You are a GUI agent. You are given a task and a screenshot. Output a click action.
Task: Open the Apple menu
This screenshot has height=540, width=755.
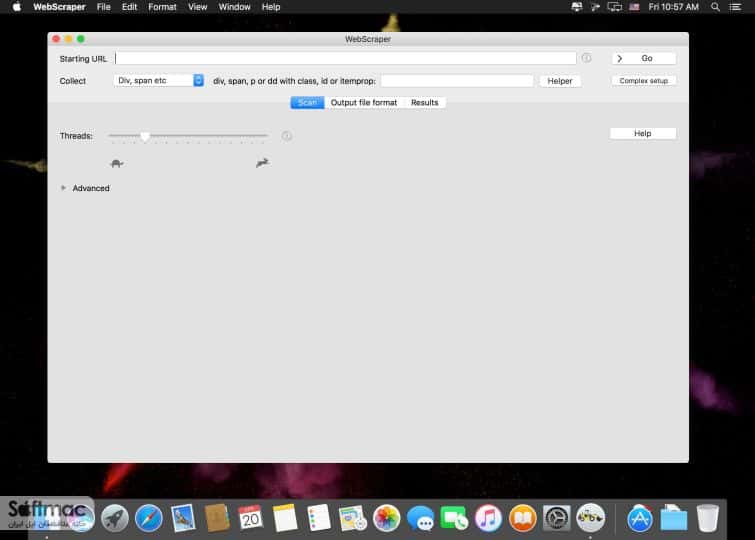click(16, 7)
